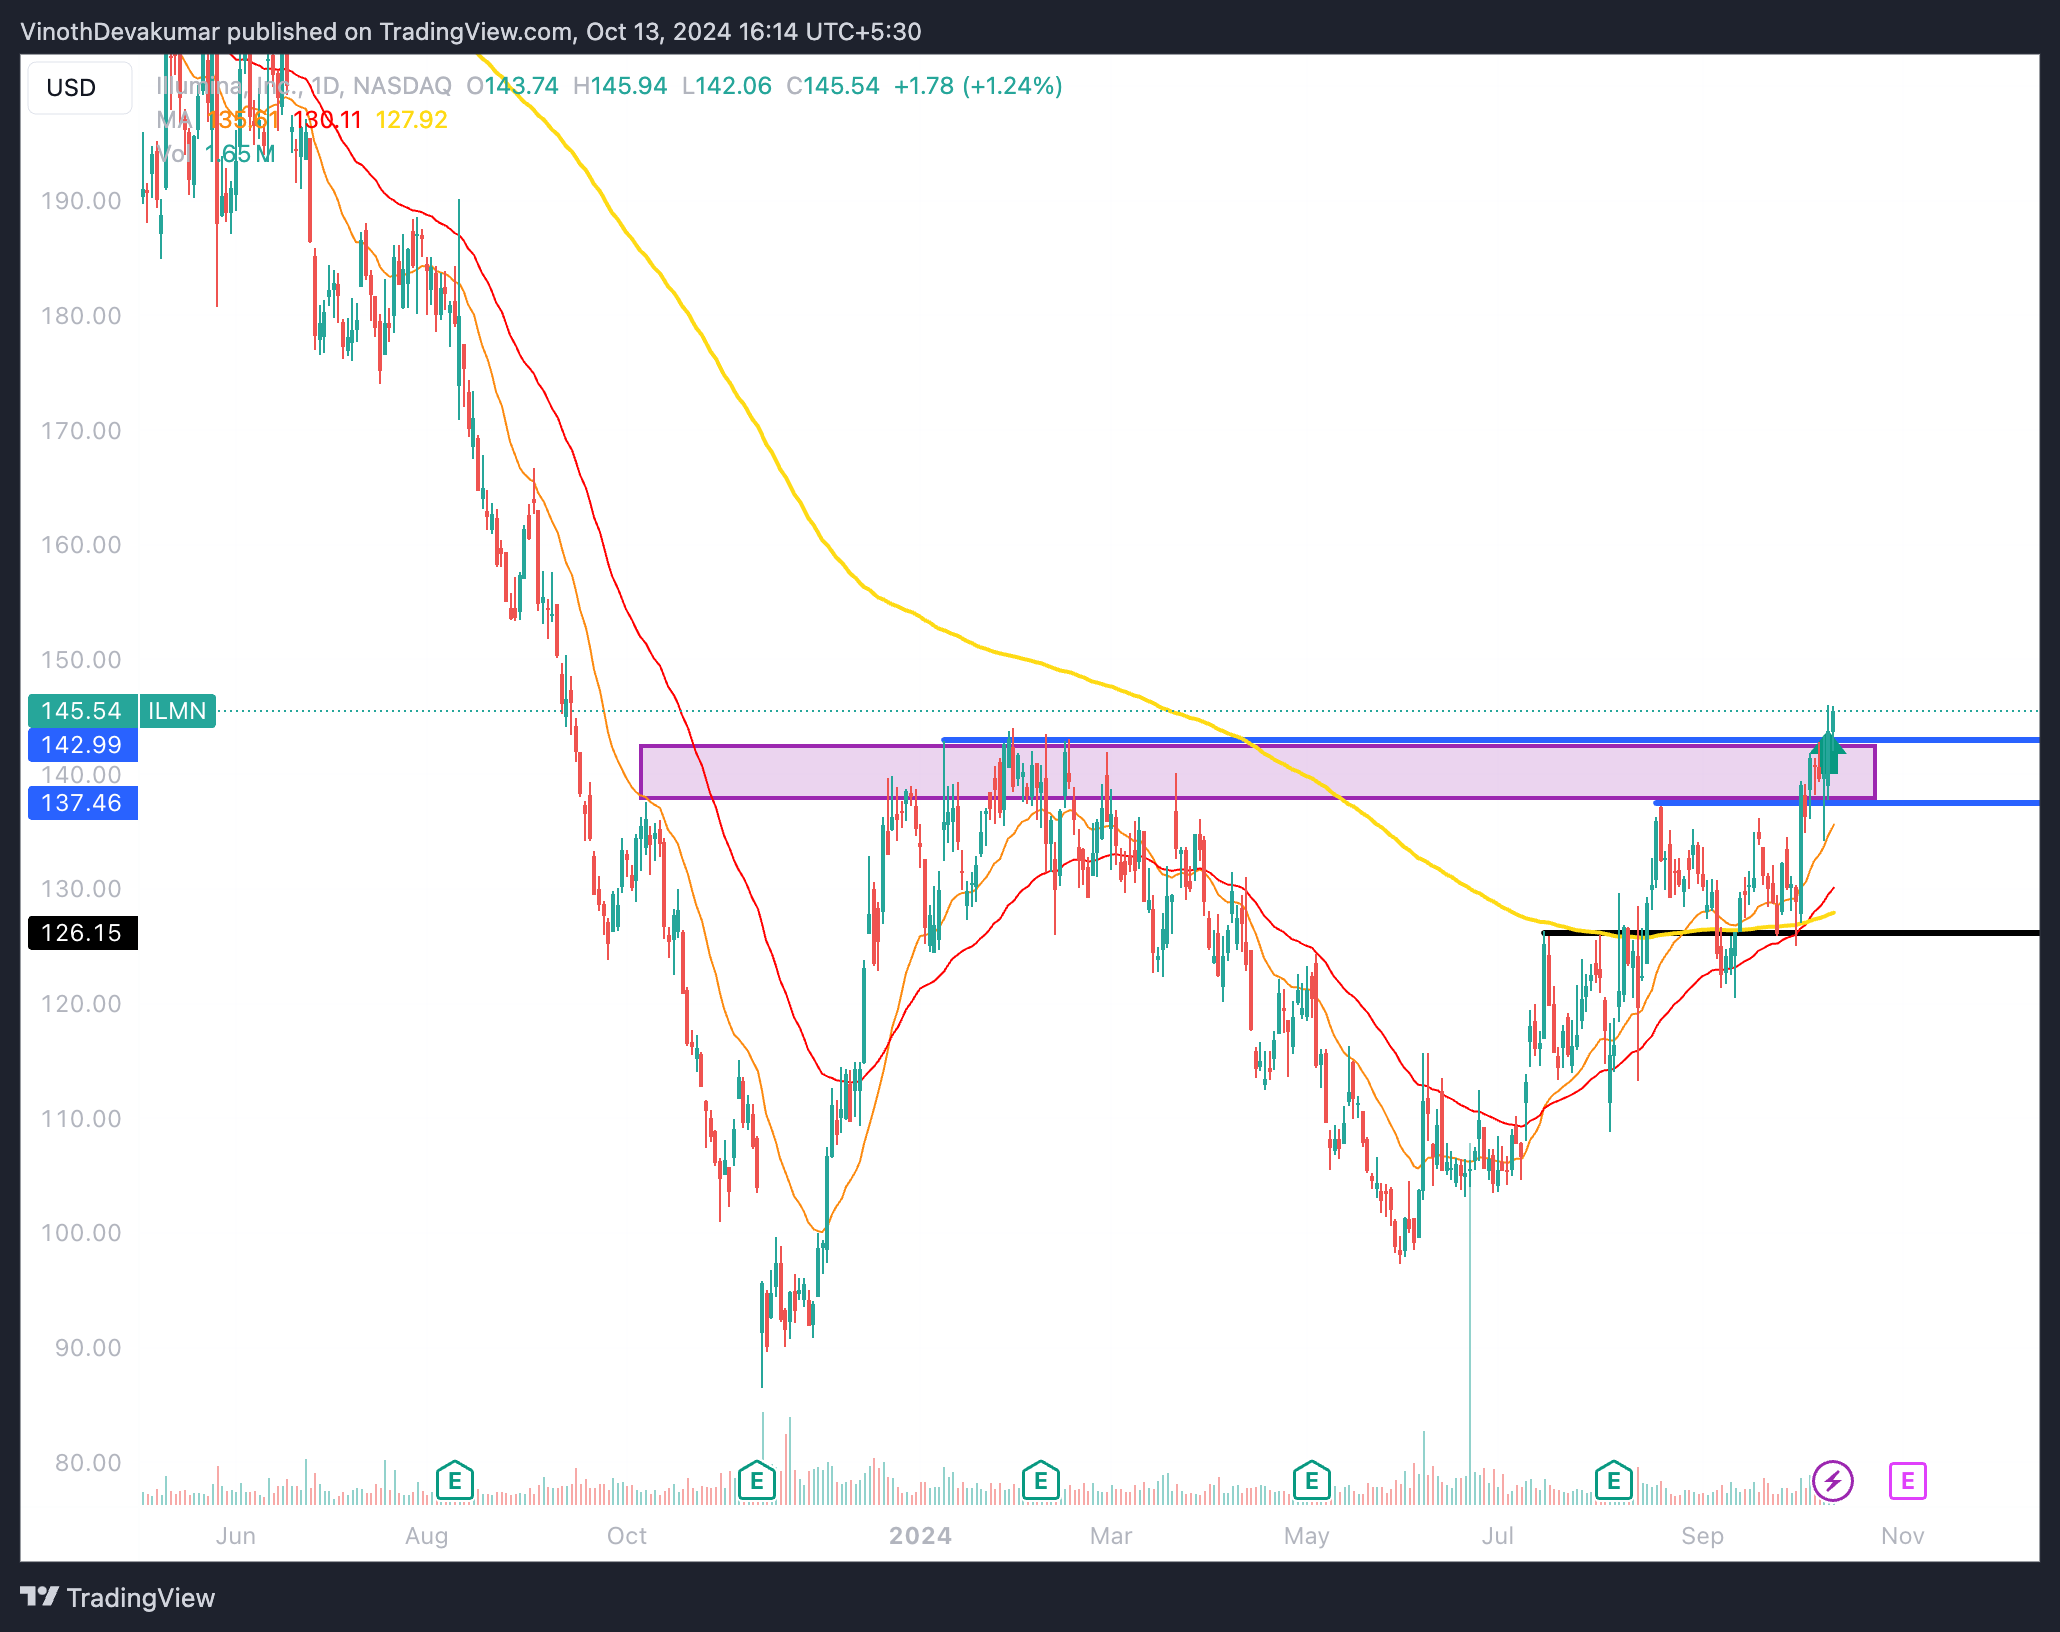Click the TradingView logo at bottom left

tap(118, 1597)
